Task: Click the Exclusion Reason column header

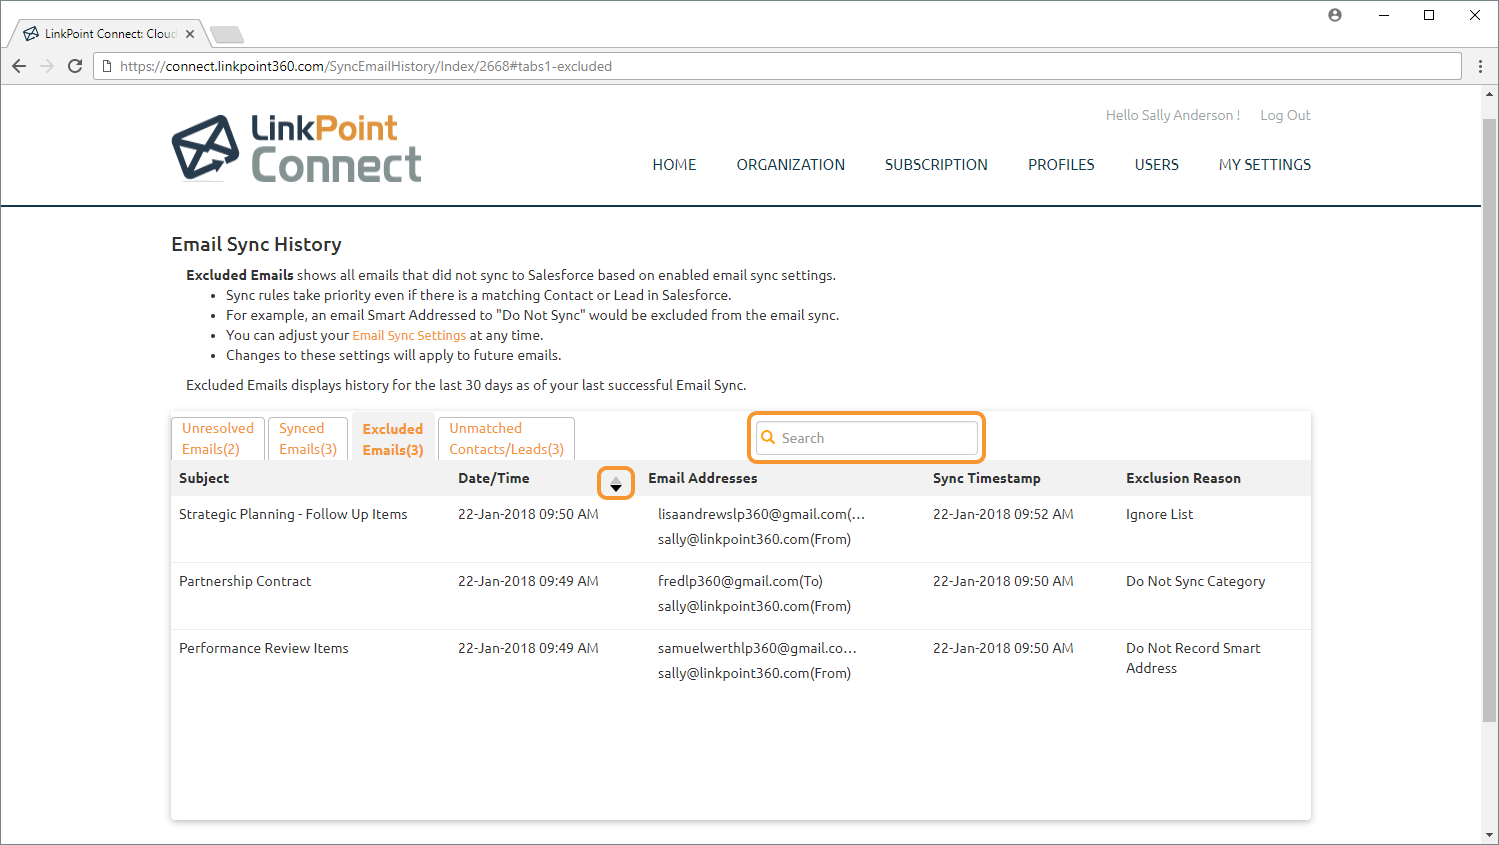Action: click(x=1183, y=478)
